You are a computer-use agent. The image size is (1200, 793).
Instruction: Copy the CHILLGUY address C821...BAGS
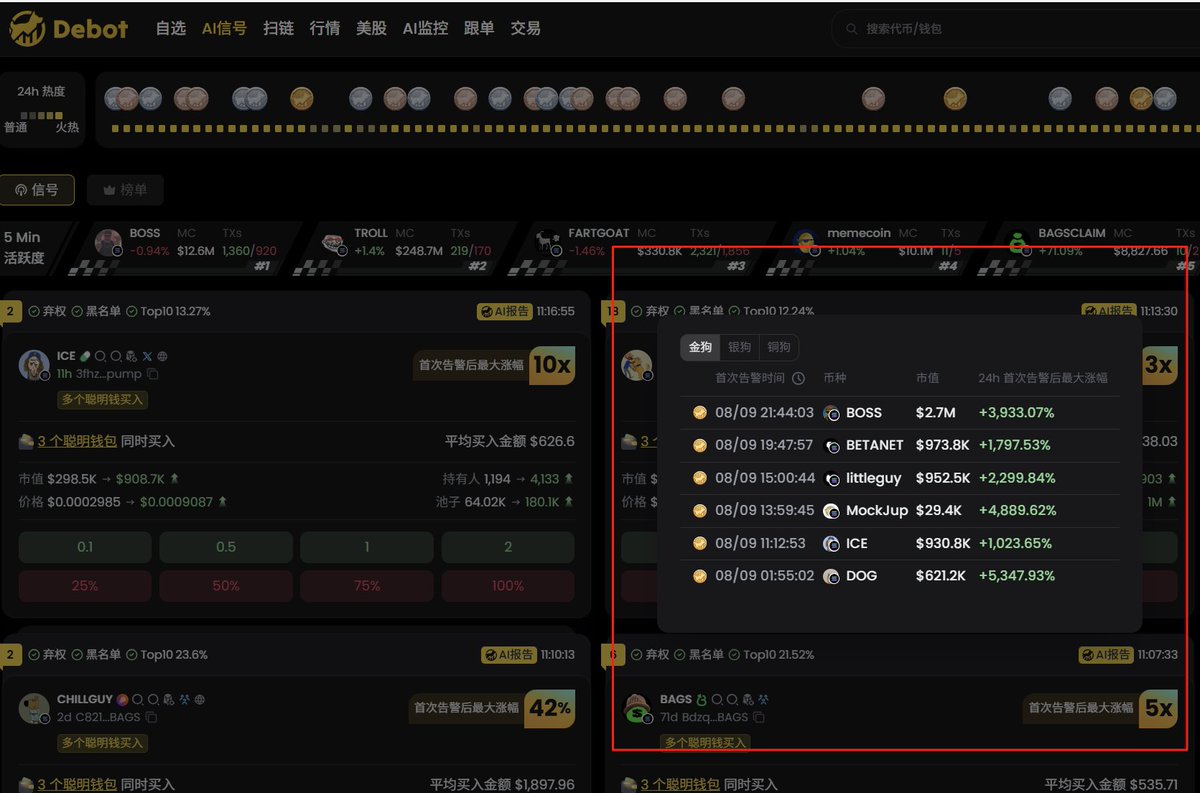[151, 718]
